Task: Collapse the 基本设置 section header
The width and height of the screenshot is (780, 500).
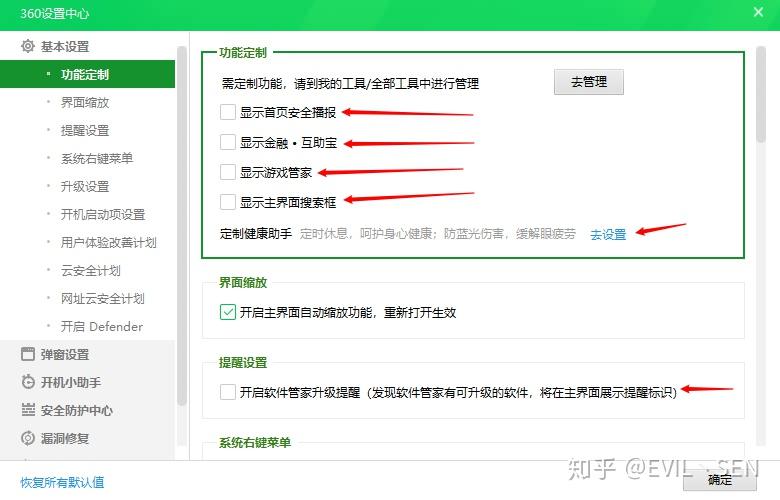Action: [65, 46]
